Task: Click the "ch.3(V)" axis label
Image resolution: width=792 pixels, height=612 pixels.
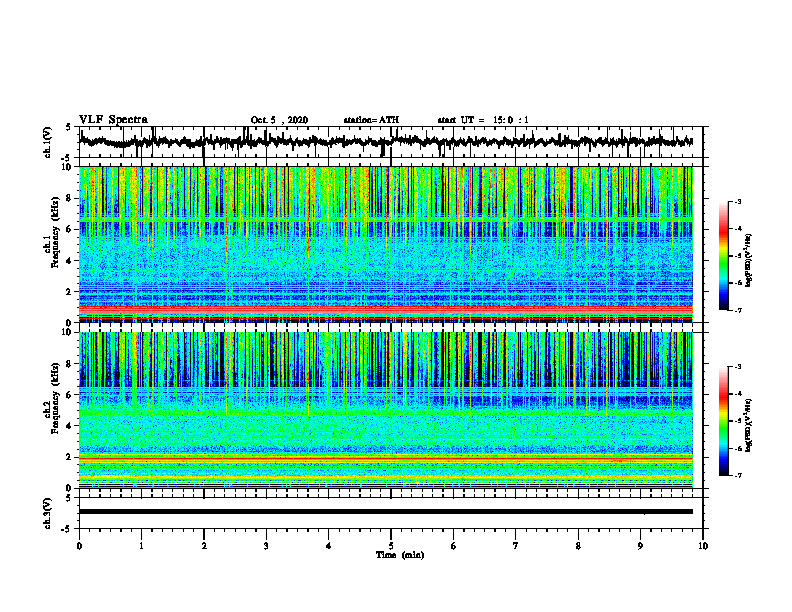Action: coord(48,513)
